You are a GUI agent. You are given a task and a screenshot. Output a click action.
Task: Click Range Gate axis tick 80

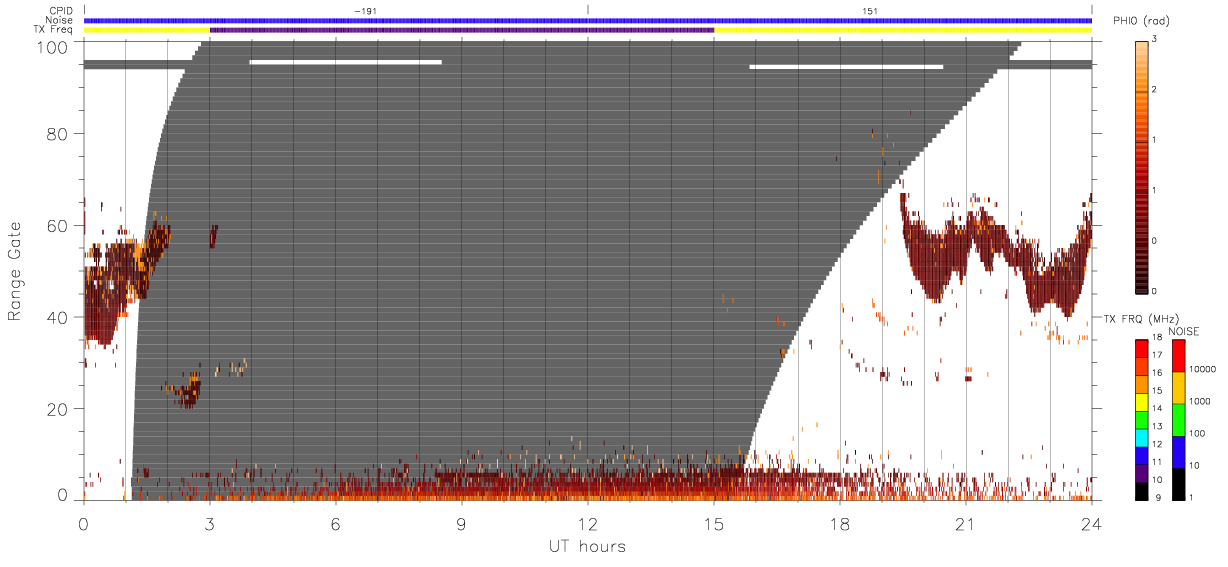point(57,133)
